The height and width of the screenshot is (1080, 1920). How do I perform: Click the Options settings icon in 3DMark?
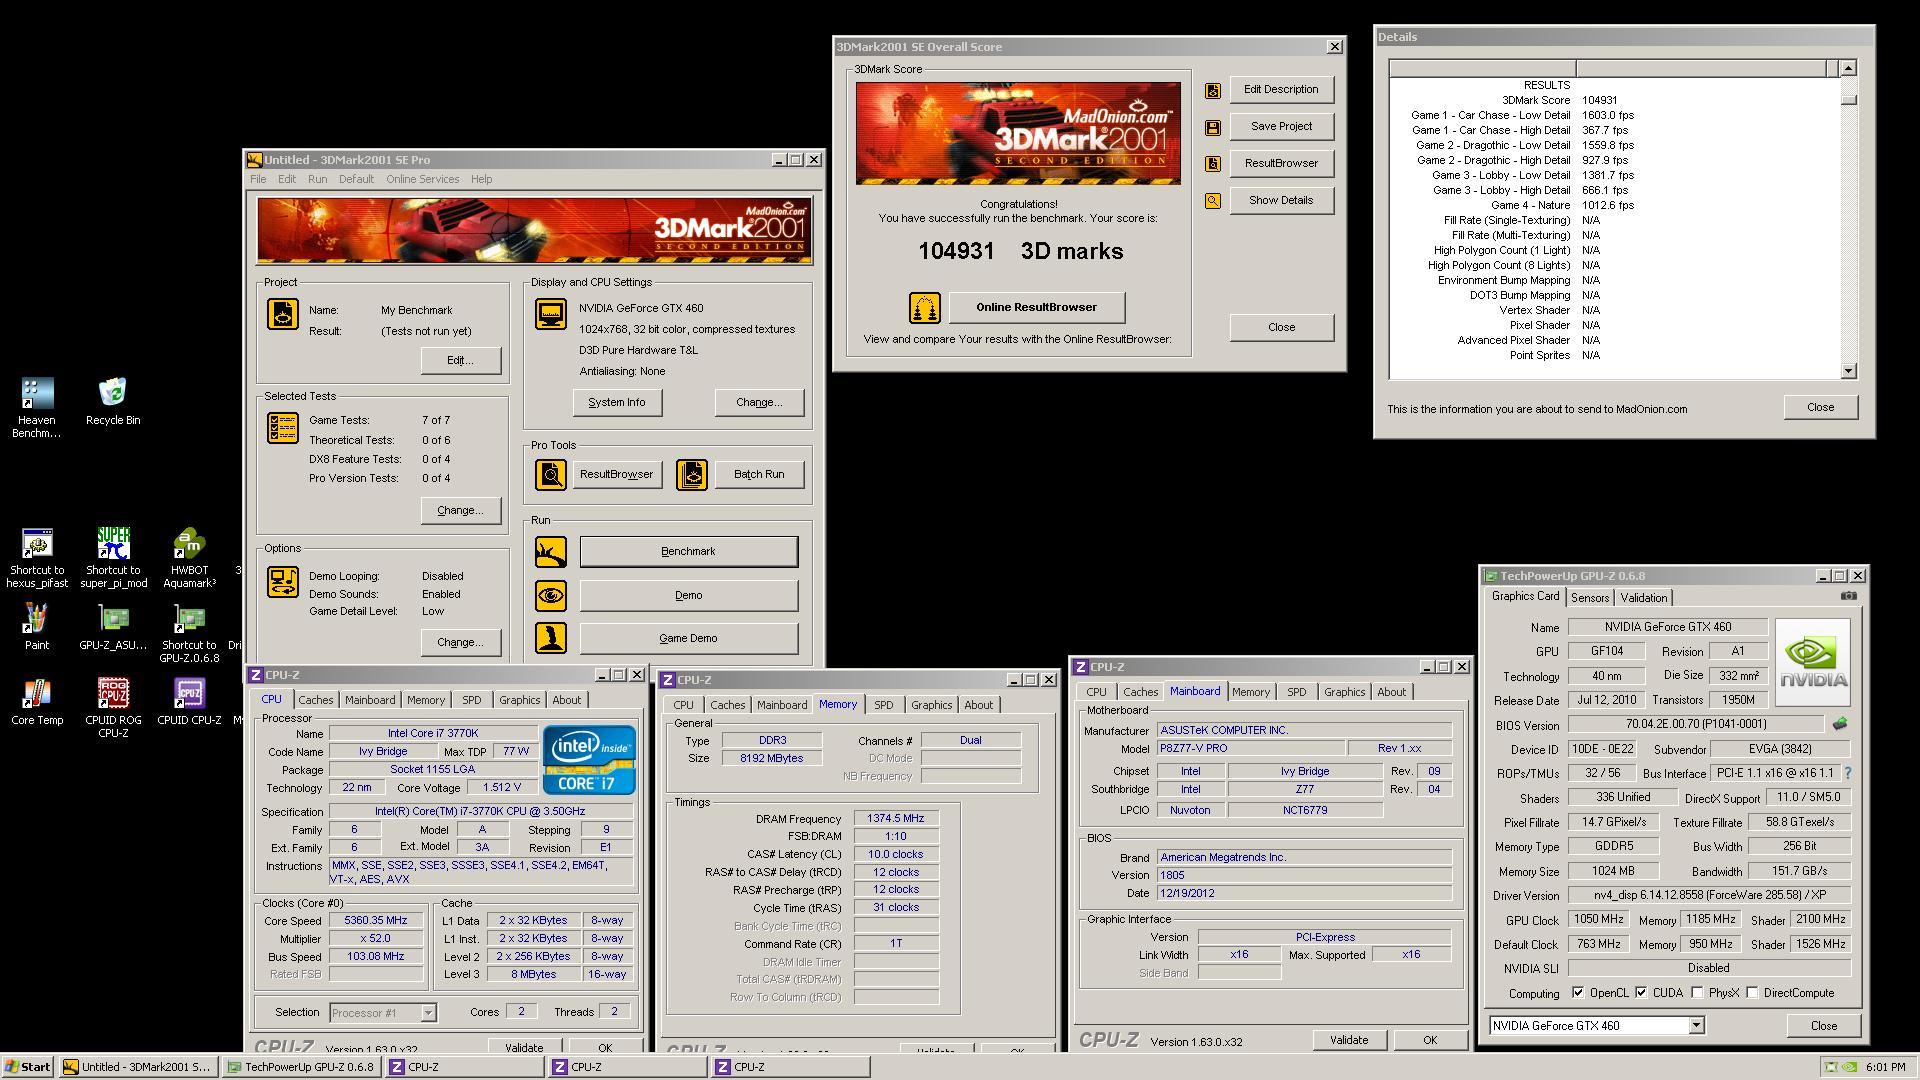[282, 582]
